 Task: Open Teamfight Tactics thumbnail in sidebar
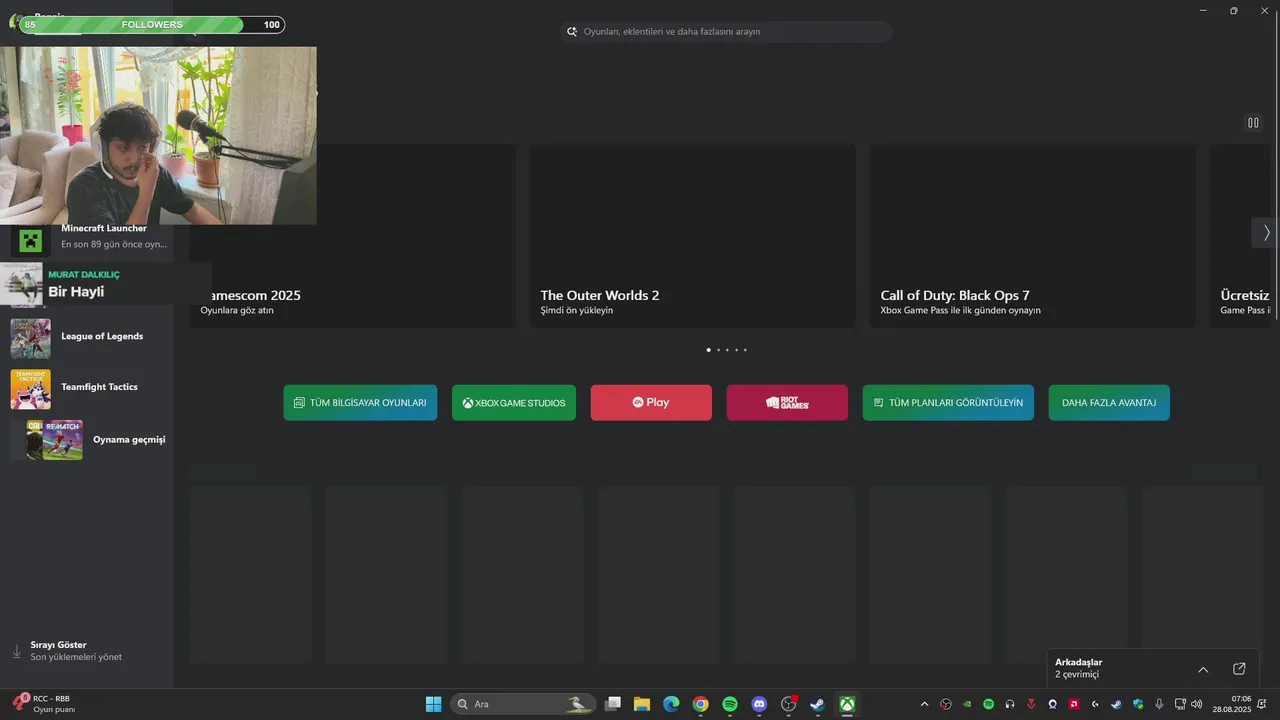(x=30, y=389)
